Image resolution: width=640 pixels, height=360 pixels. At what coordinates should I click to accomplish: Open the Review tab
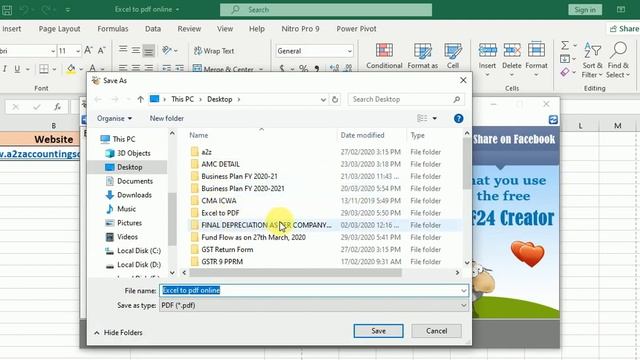pos(189,29)
